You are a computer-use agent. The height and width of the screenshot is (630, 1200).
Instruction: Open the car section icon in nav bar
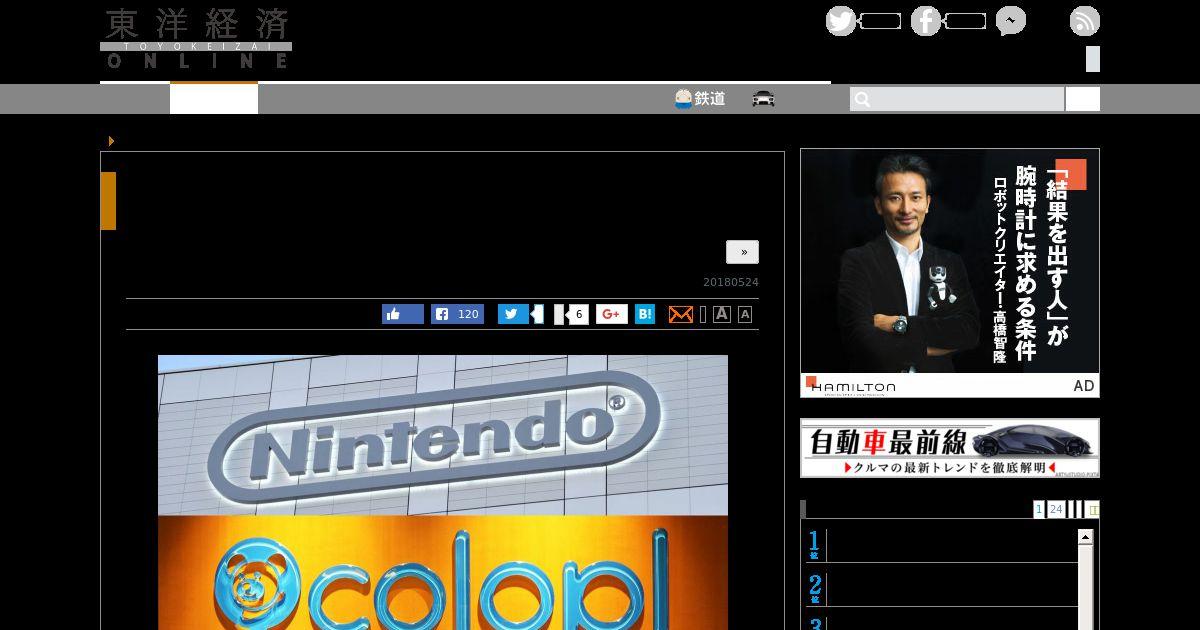pyautogui.click(x=763, y=99)
